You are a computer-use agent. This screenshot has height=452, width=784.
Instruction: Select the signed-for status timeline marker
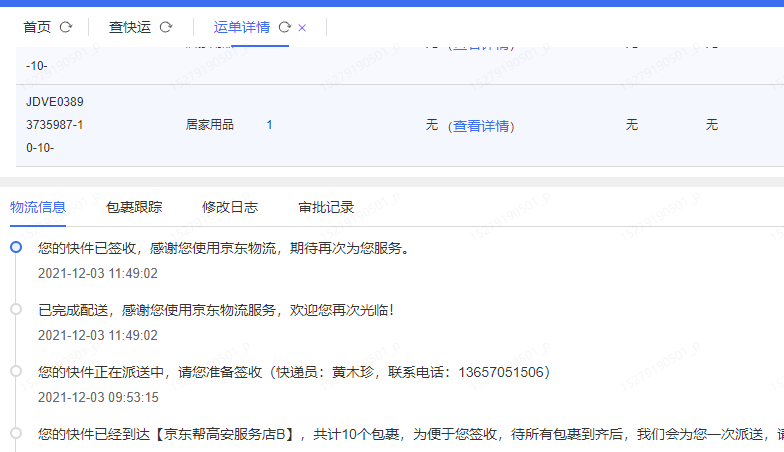[x=16, y=247]
